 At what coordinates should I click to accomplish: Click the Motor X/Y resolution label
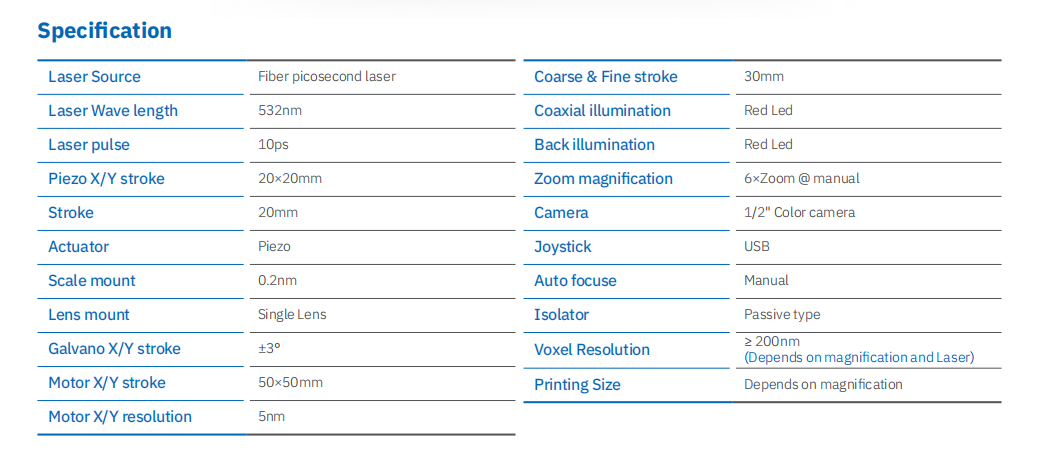[x=120, y=417]
